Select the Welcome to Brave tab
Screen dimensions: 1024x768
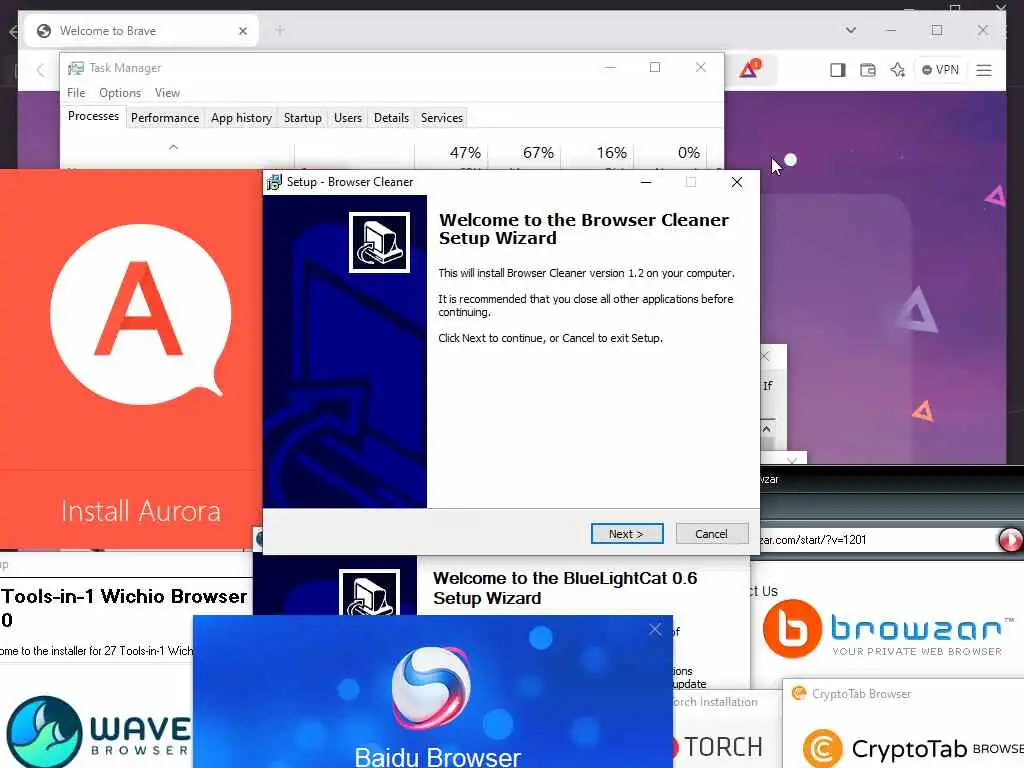pyautogui.click(x=140, y=31)
